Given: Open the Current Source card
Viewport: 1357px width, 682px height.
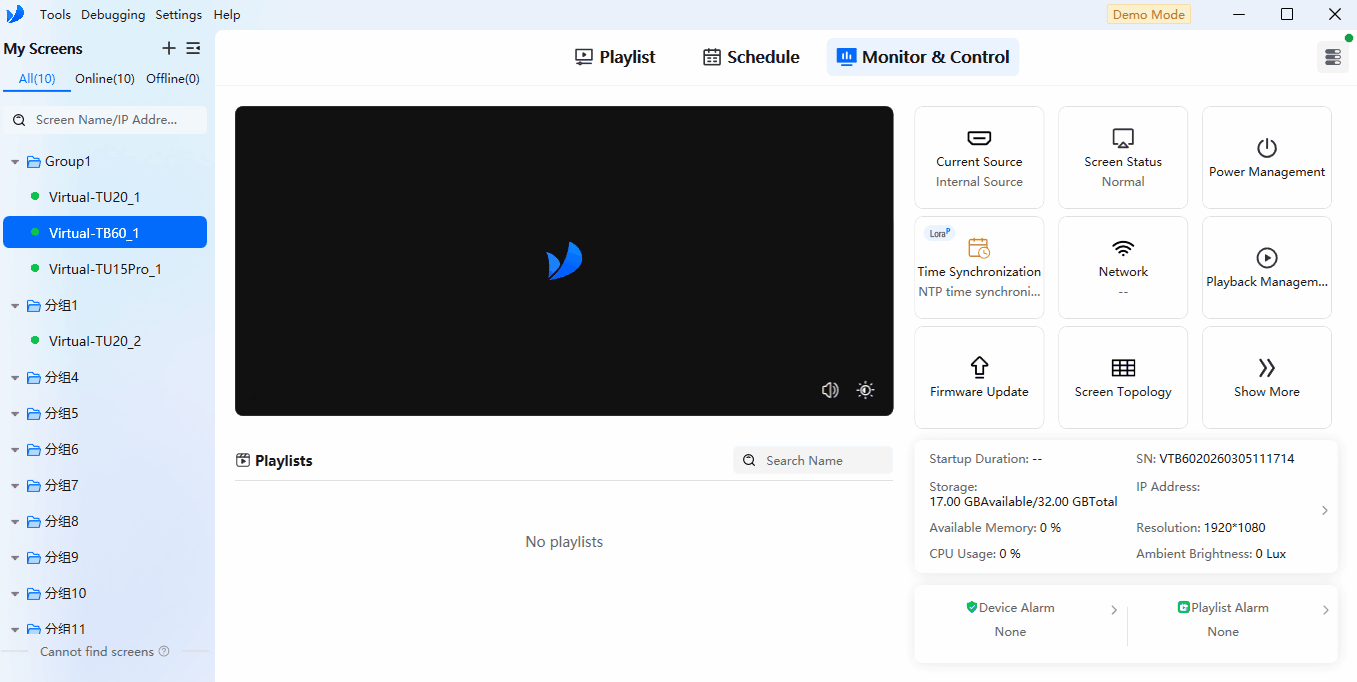Looking at the screenshot, I should click(x=979, y=157).
